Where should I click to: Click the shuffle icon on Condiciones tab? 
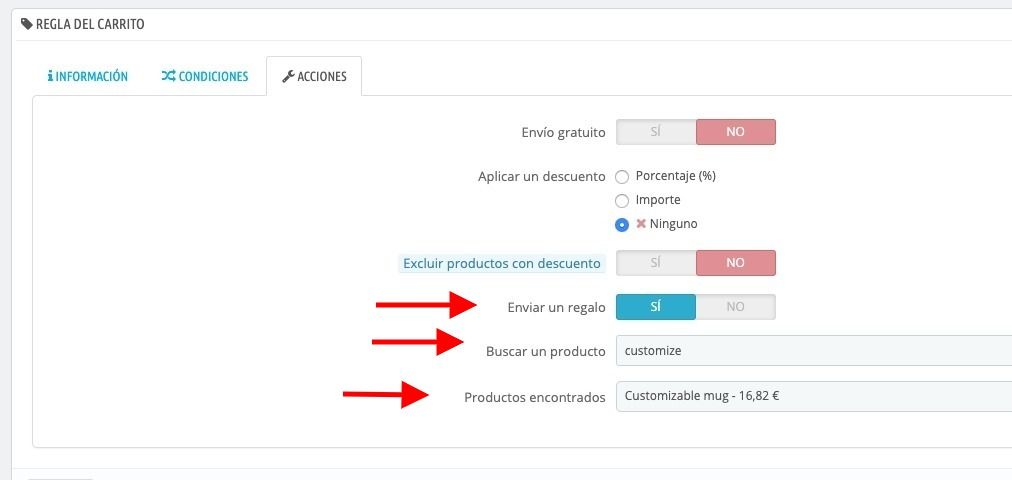click(x=168, y=76)
